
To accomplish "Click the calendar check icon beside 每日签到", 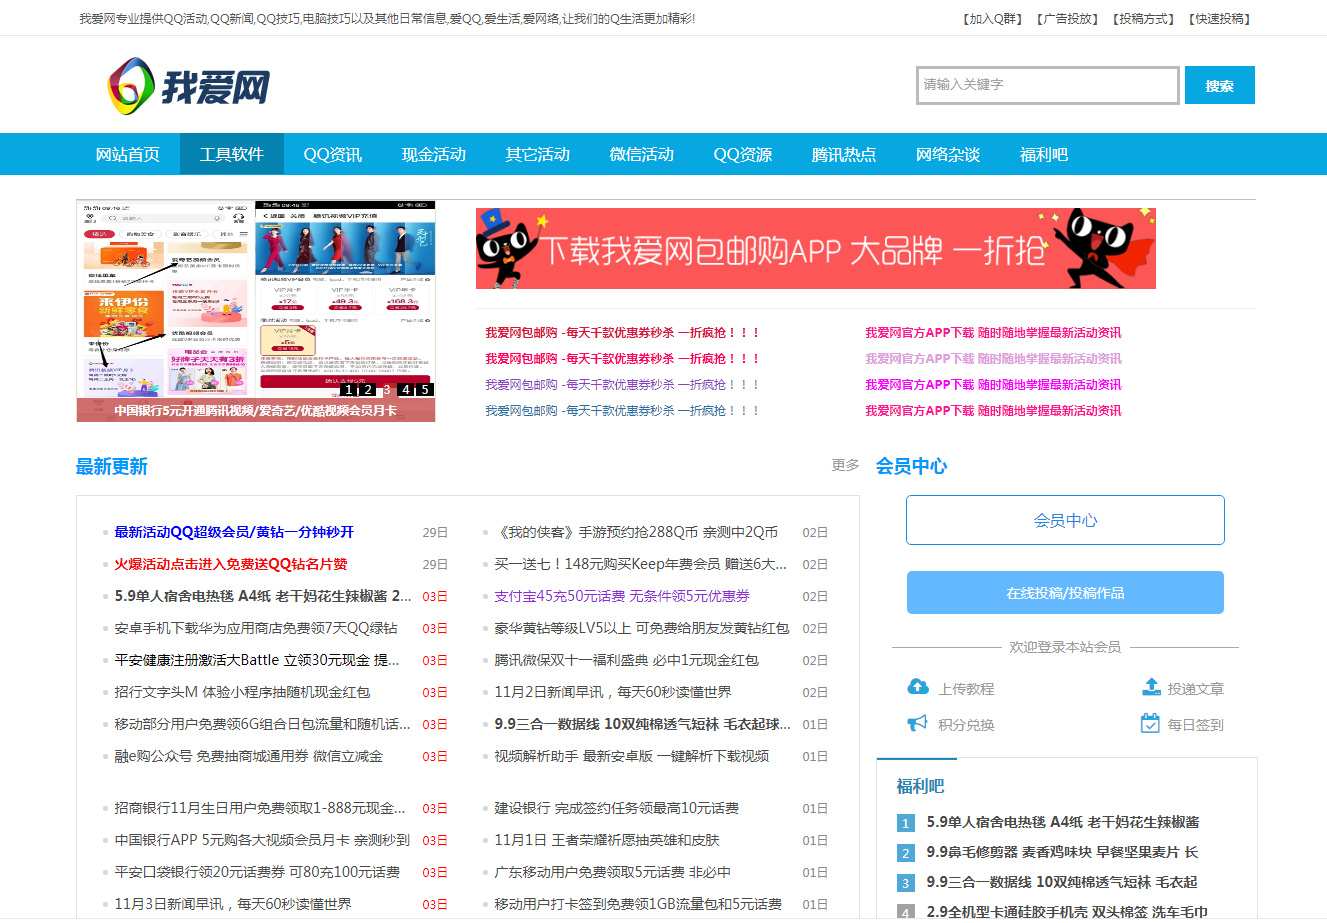I will pos(1150,723).
